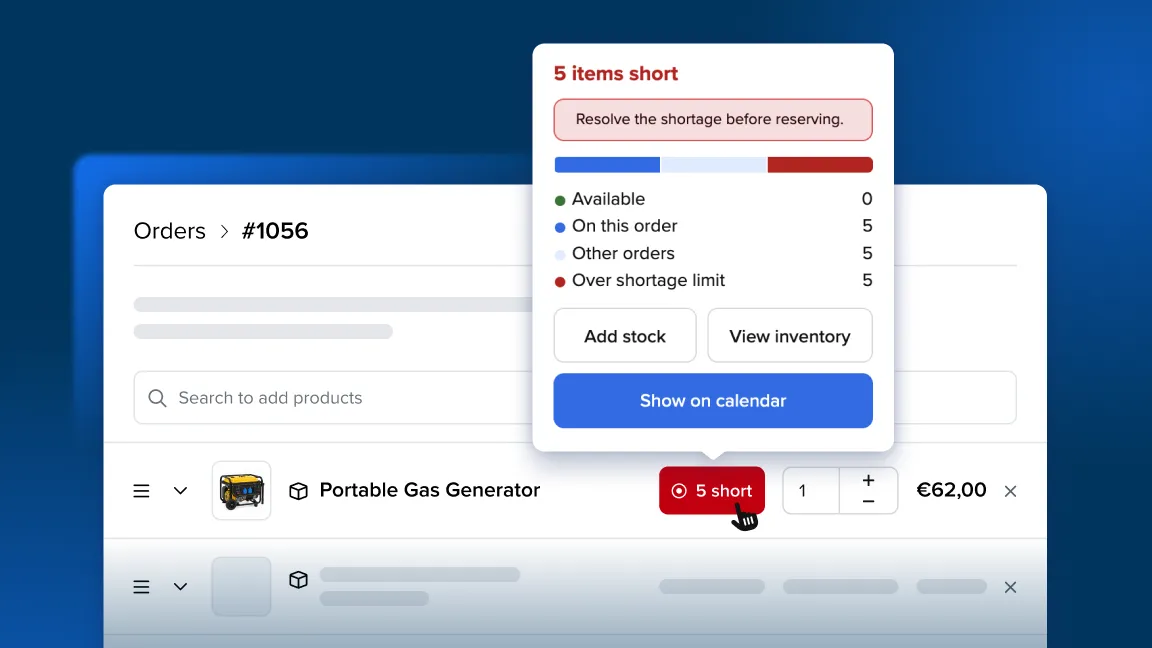Click Show on calendar button

pos(713,400)
